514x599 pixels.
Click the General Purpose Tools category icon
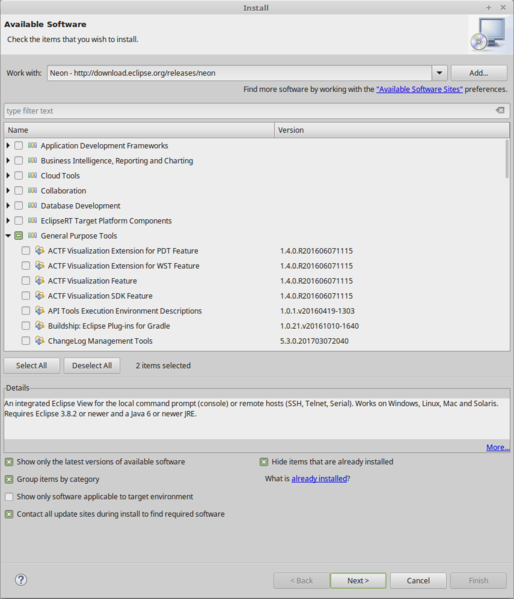[32, 235]
